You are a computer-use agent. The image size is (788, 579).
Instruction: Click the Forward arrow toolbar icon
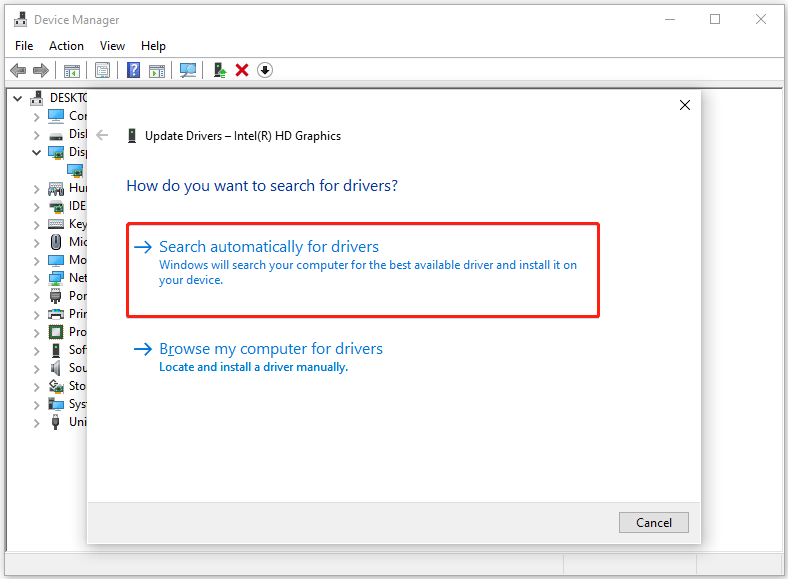click(41, 70)
